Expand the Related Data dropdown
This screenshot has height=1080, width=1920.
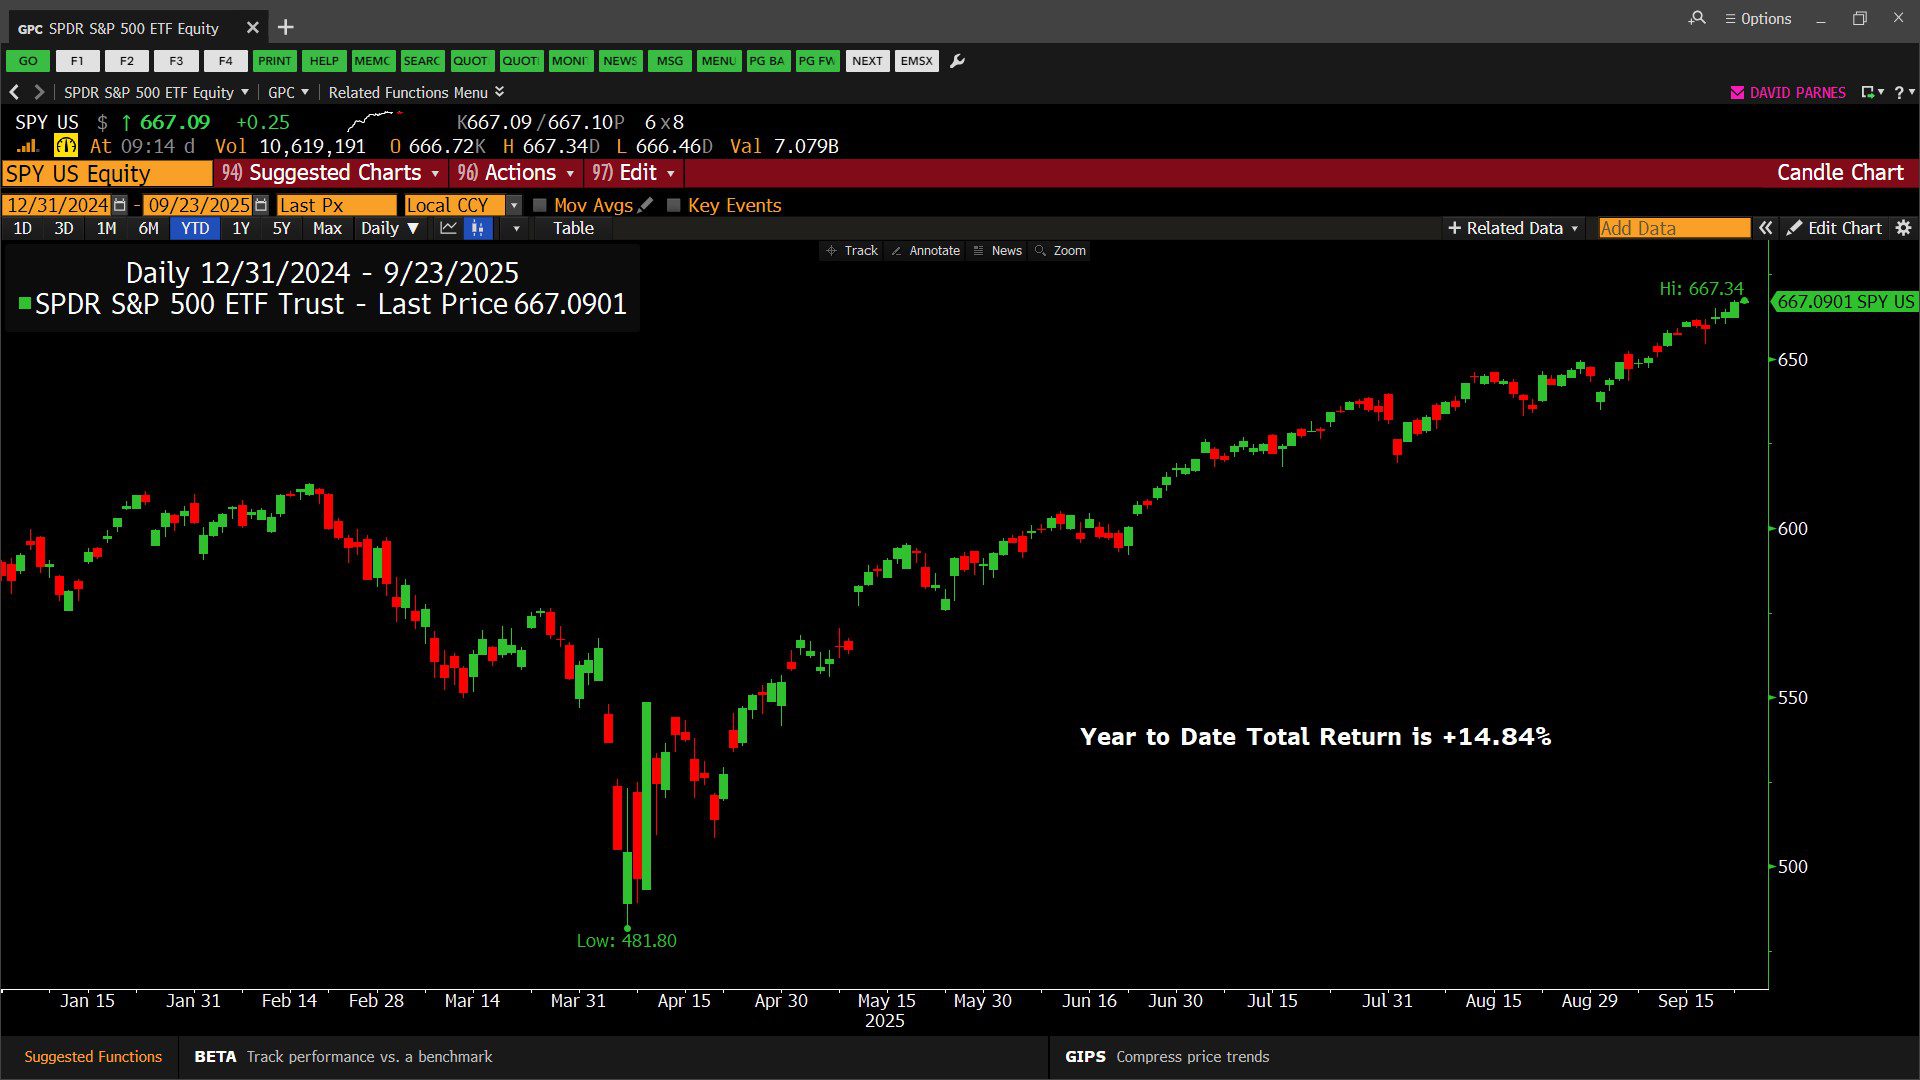pyautogui.click(x=1513, y=228)
